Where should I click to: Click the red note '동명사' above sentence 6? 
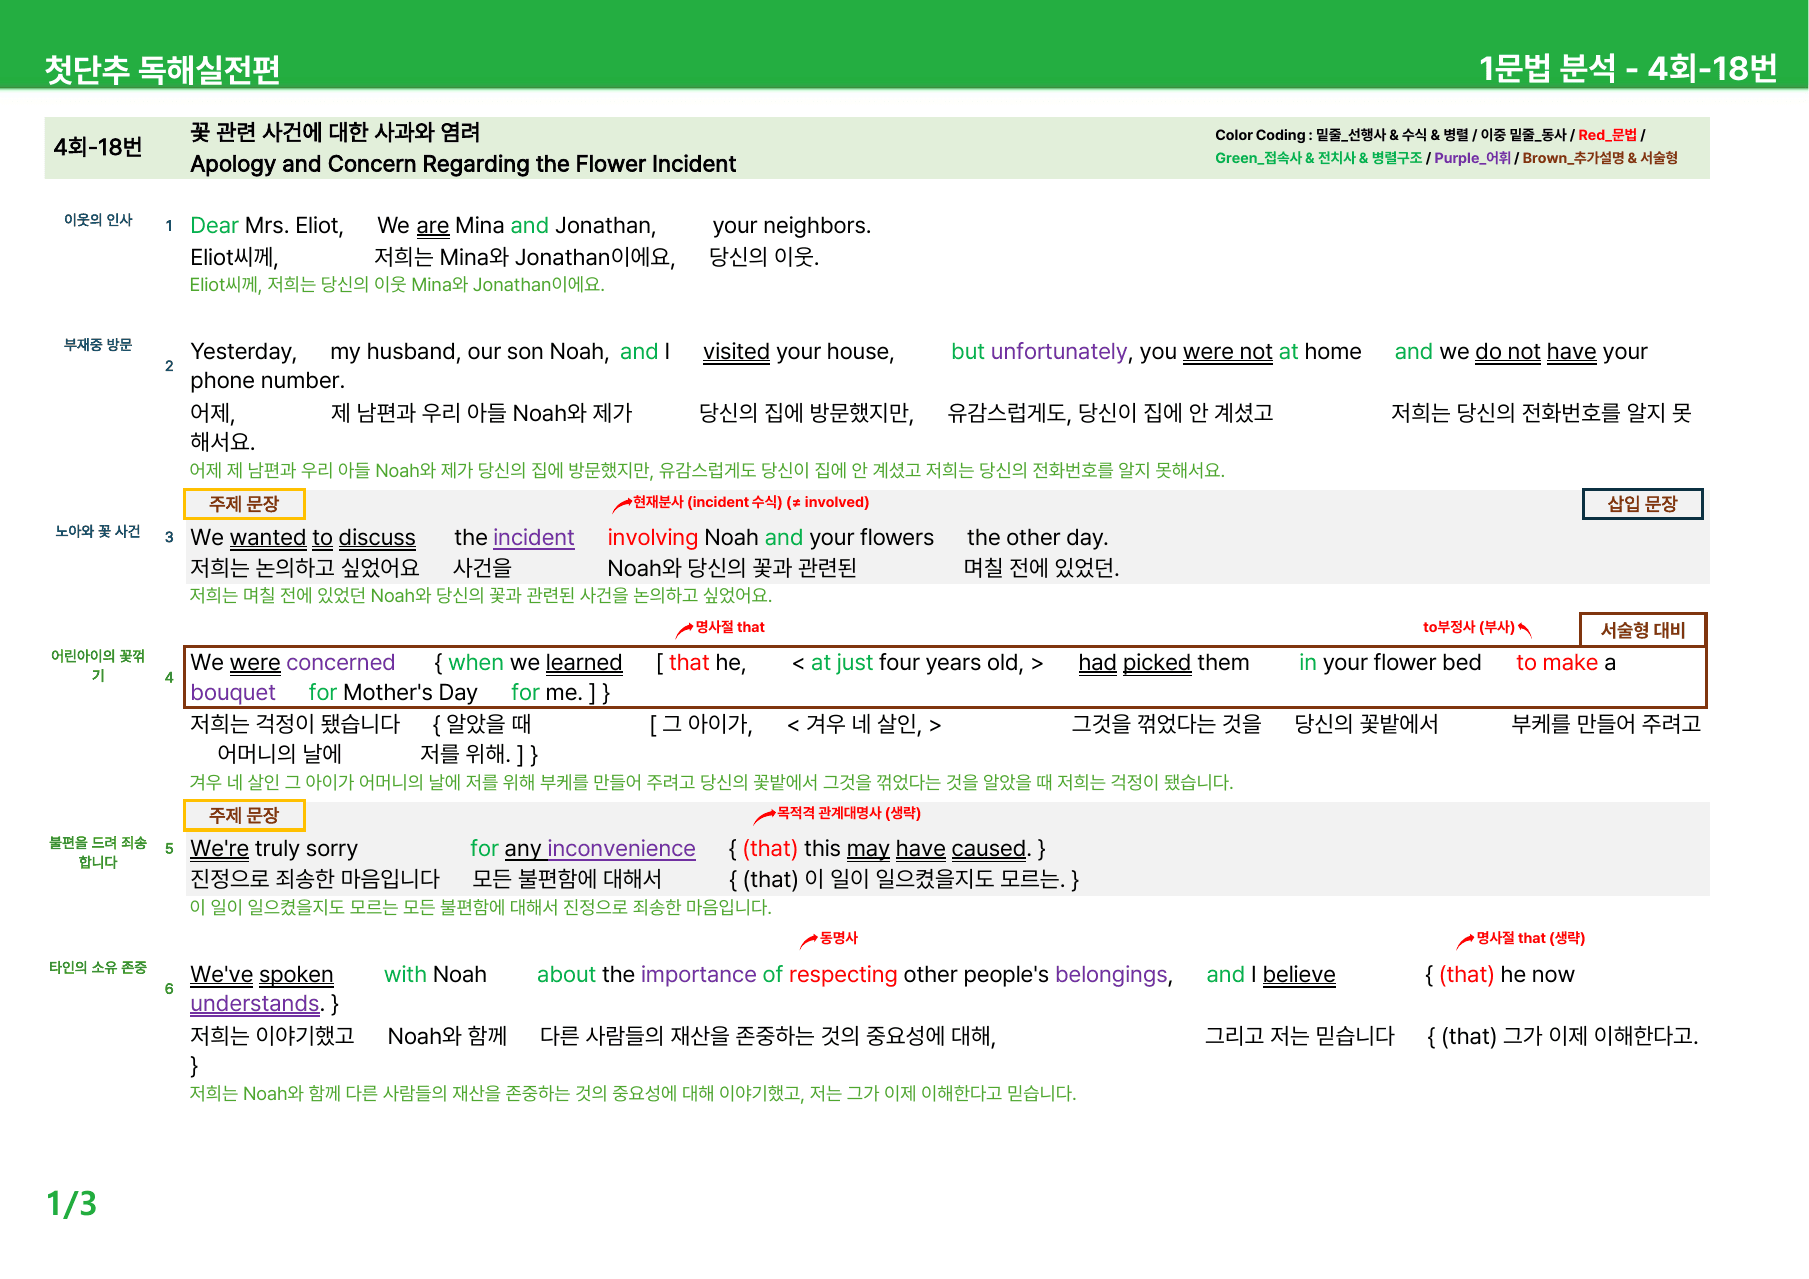pyautogui.click(x=838, y=938)
